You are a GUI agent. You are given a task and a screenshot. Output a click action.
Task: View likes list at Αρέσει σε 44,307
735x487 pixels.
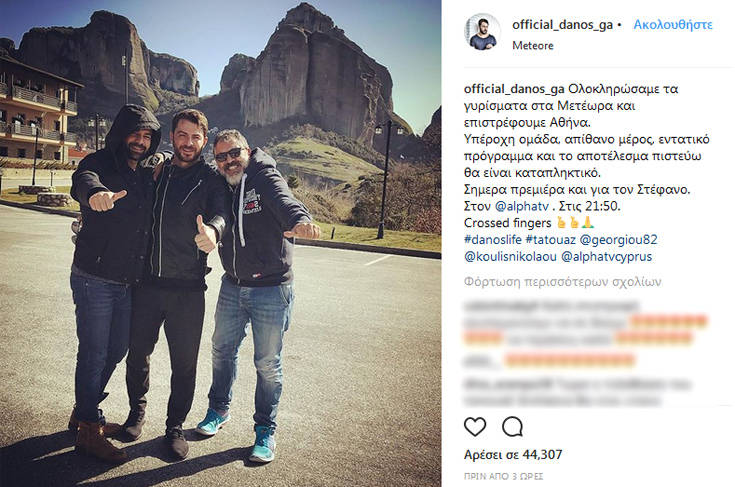click(513, 455)
